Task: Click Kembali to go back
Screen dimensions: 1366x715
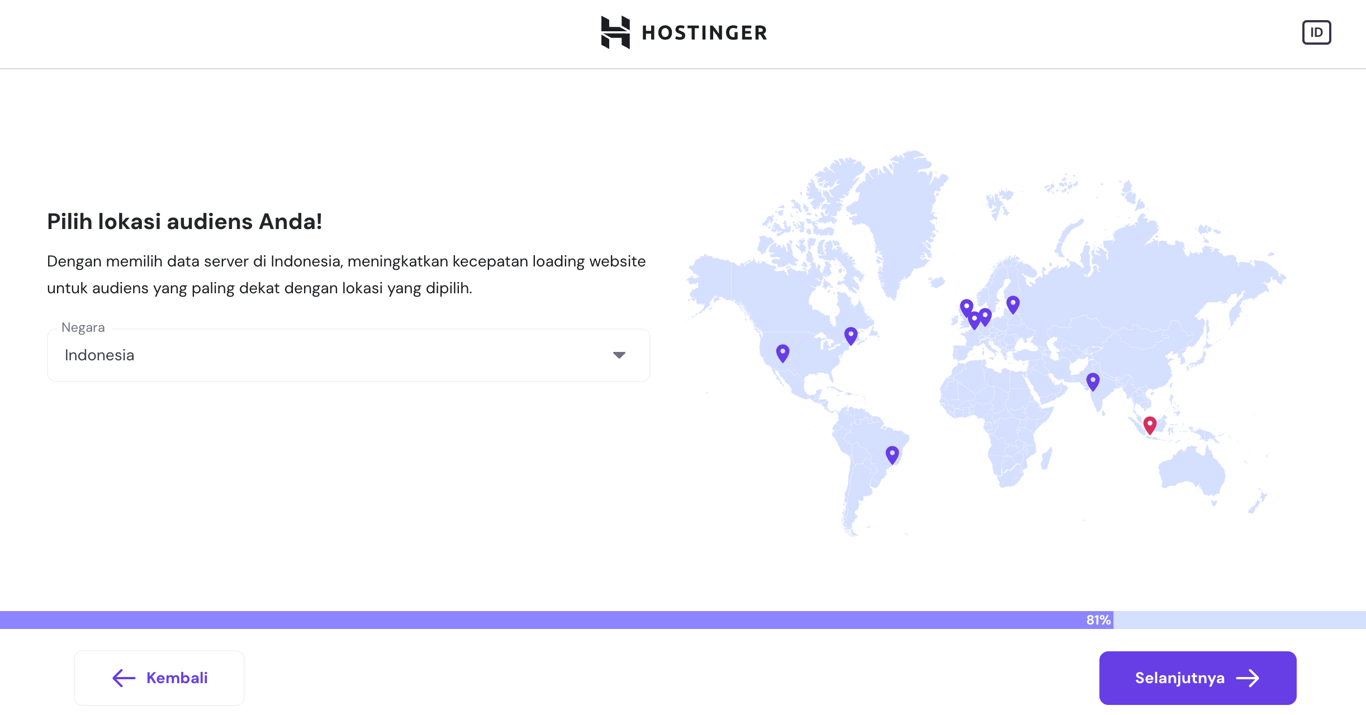Action: pos(159,678)
